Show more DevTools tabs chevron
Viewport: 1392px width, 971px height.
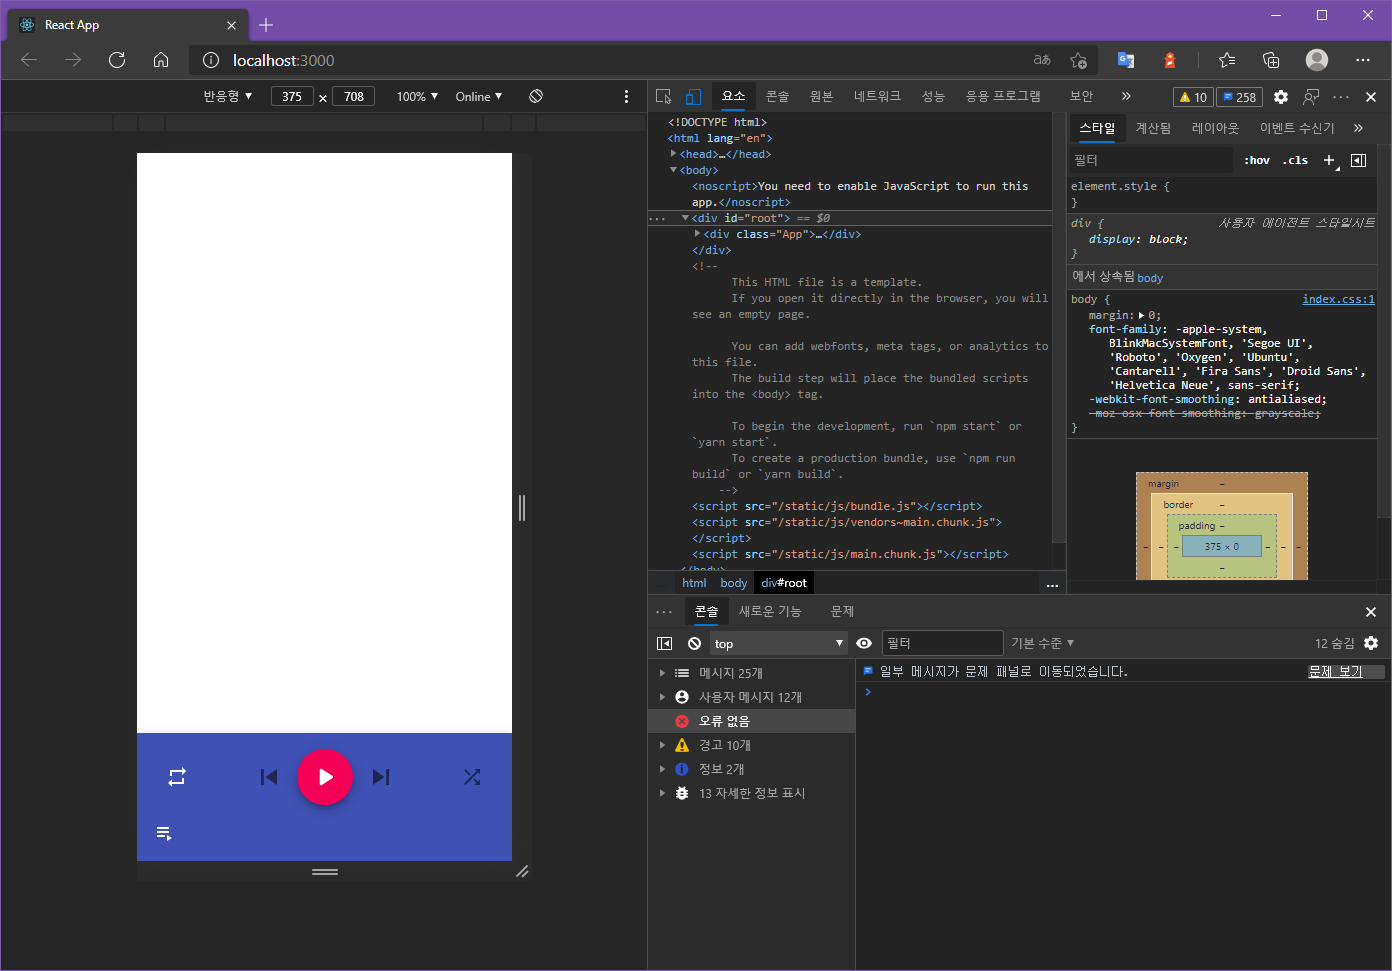(x=1126, y=96)
